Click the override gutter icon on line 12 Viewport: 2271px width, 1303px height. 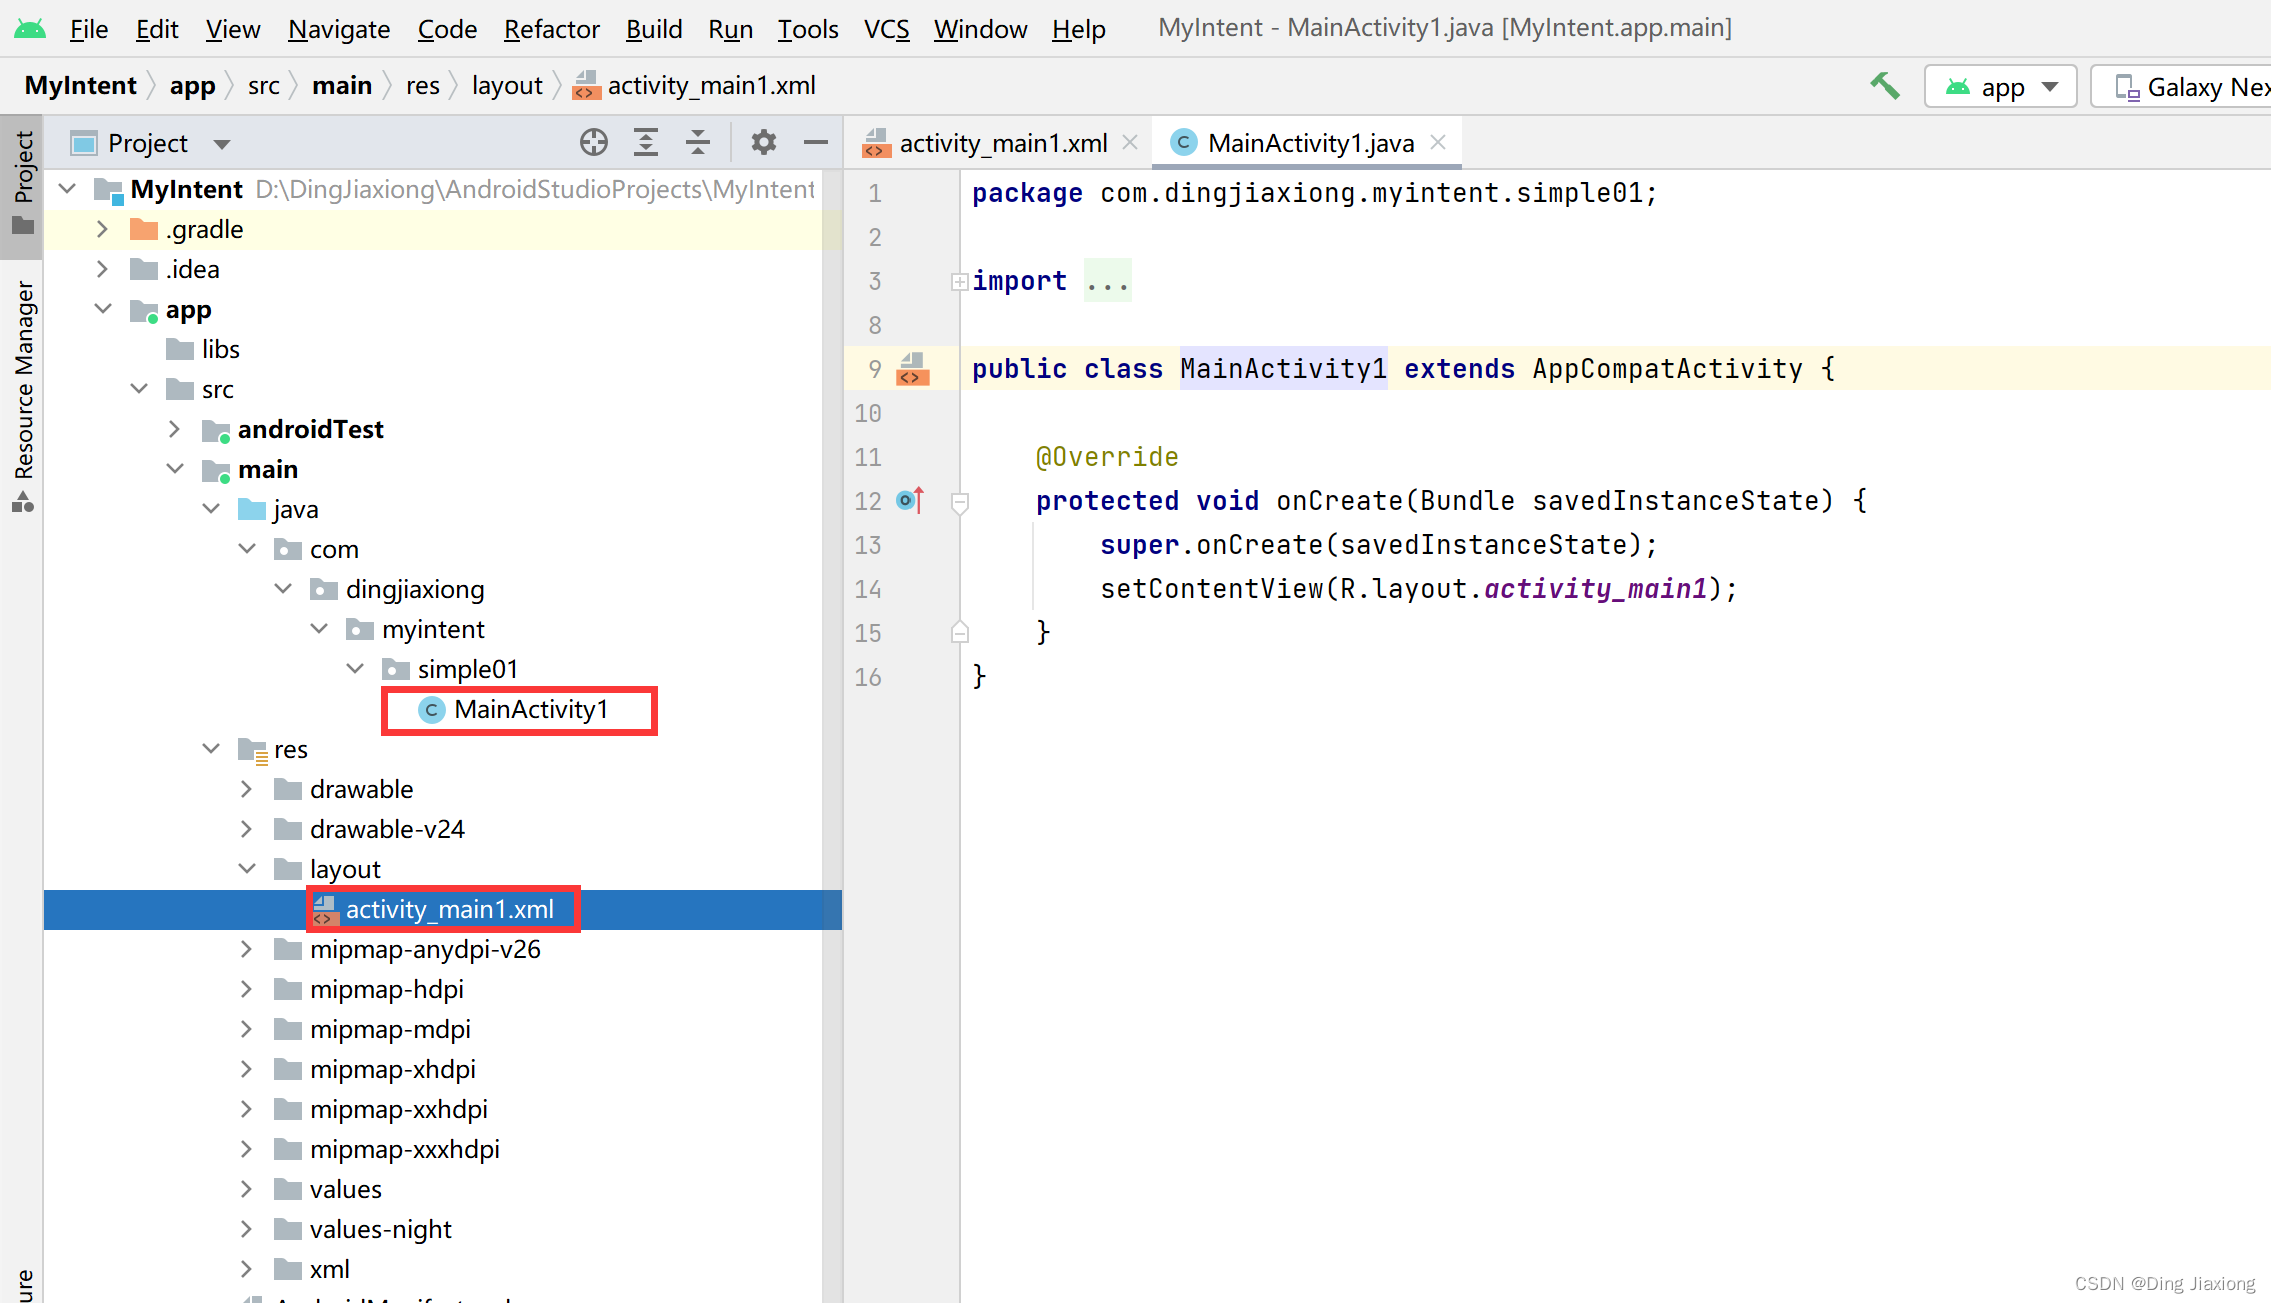coord(910,500)
